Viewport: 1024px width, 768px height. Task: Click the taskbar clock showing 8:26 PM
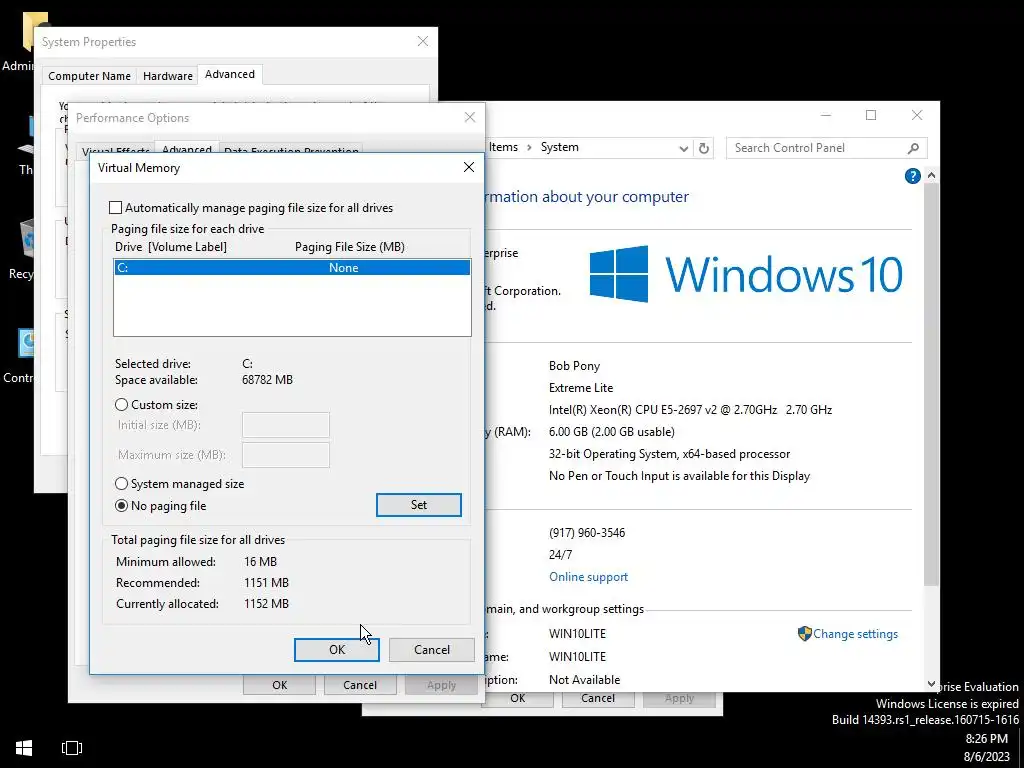[986, 739]
